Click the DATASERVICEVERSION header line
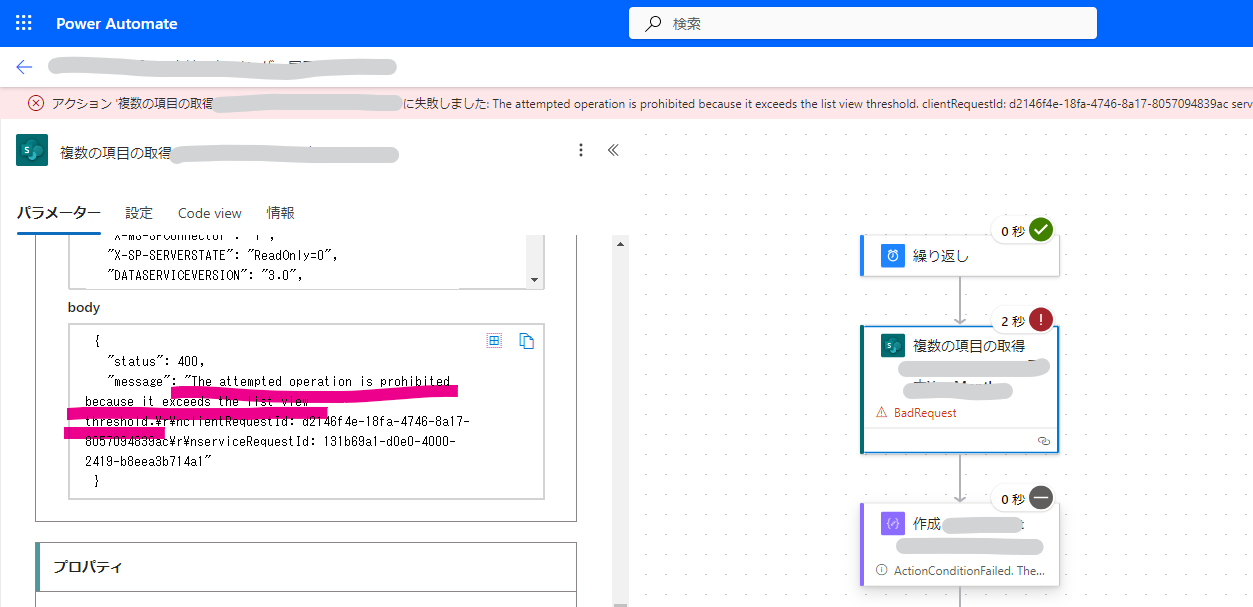 pyautogui.click(x=204, y=274)
